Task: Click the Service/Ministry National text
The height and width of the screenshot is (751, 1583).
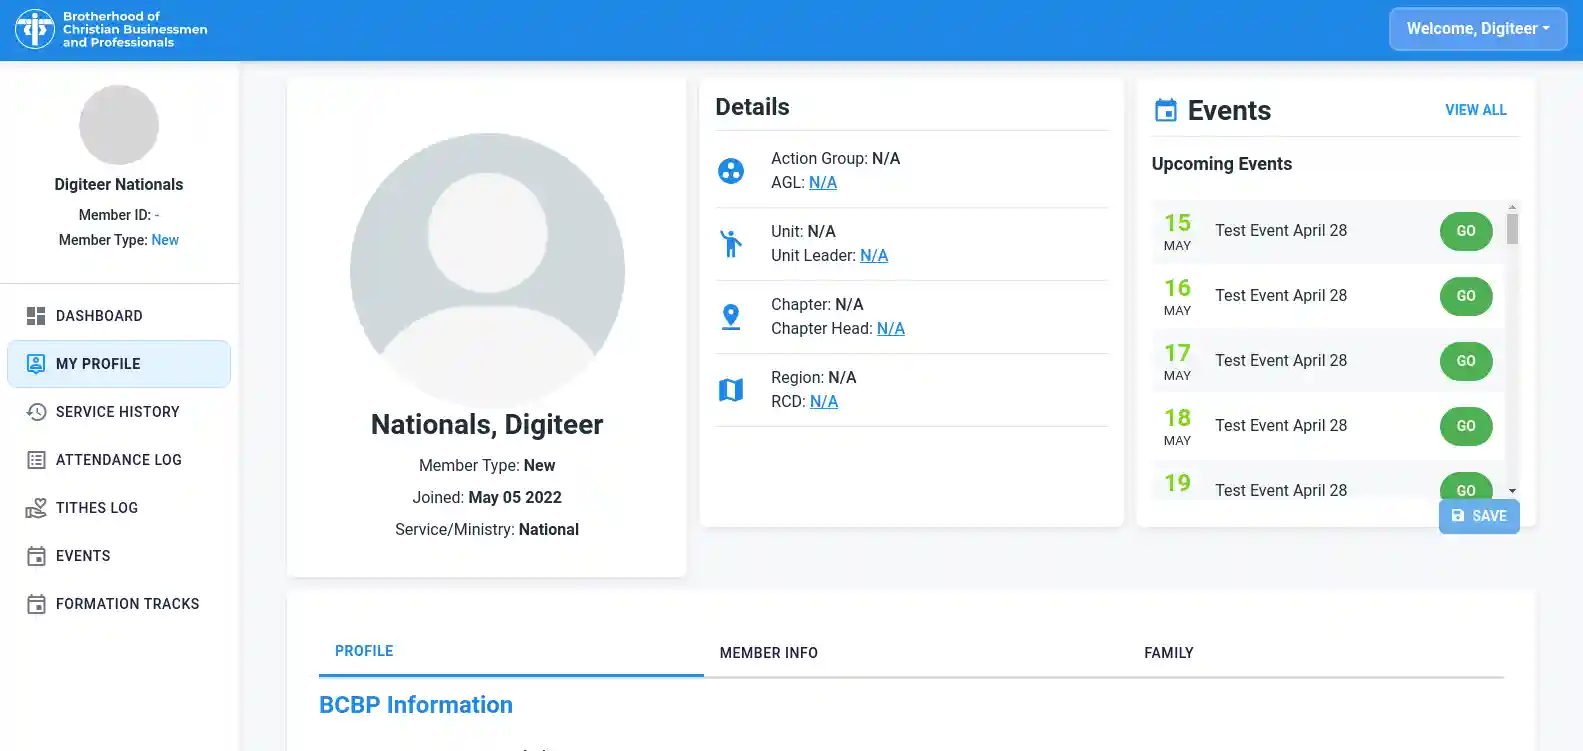Action: [487, 530]
